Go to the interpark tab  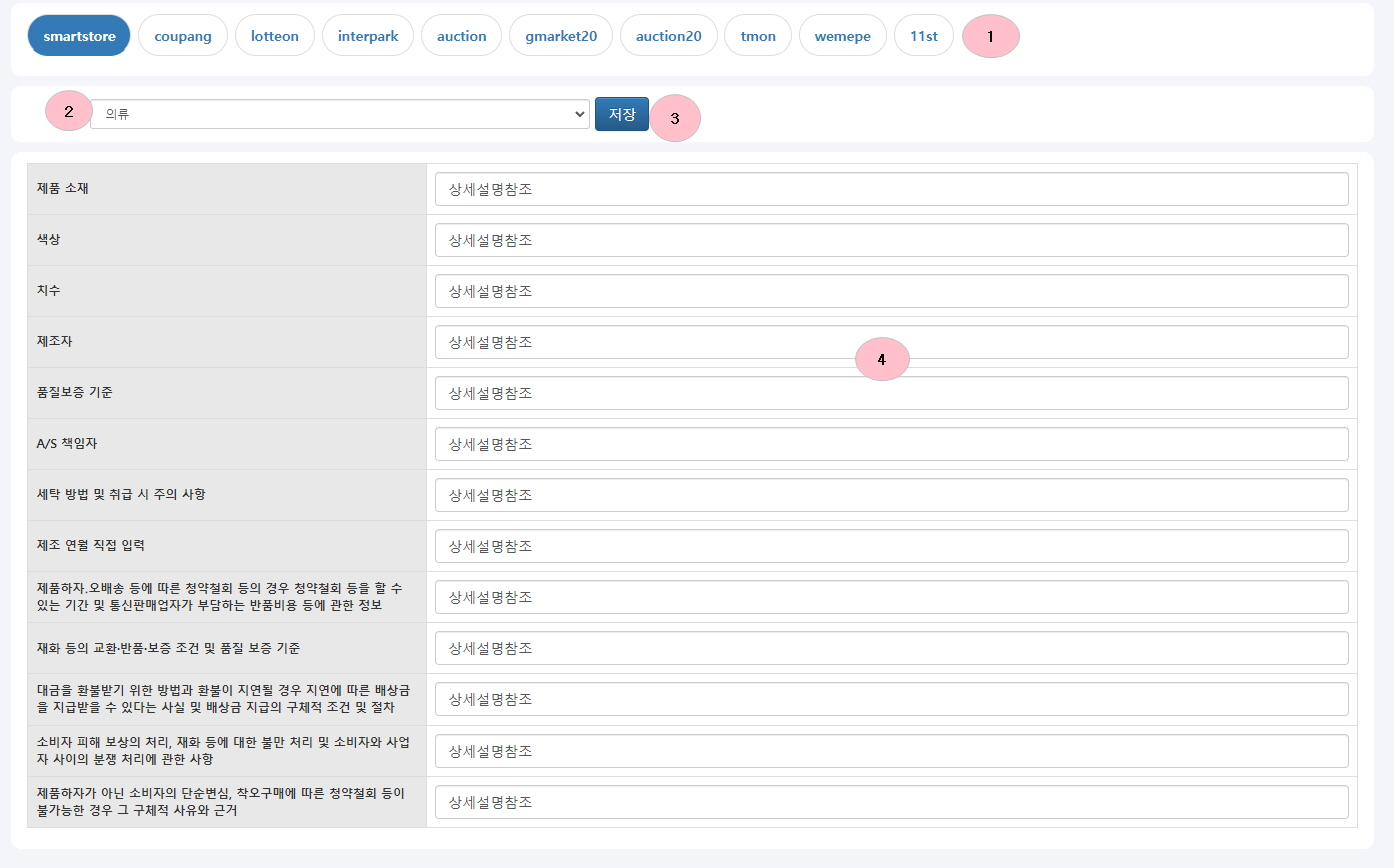click(x=368, y=36)
